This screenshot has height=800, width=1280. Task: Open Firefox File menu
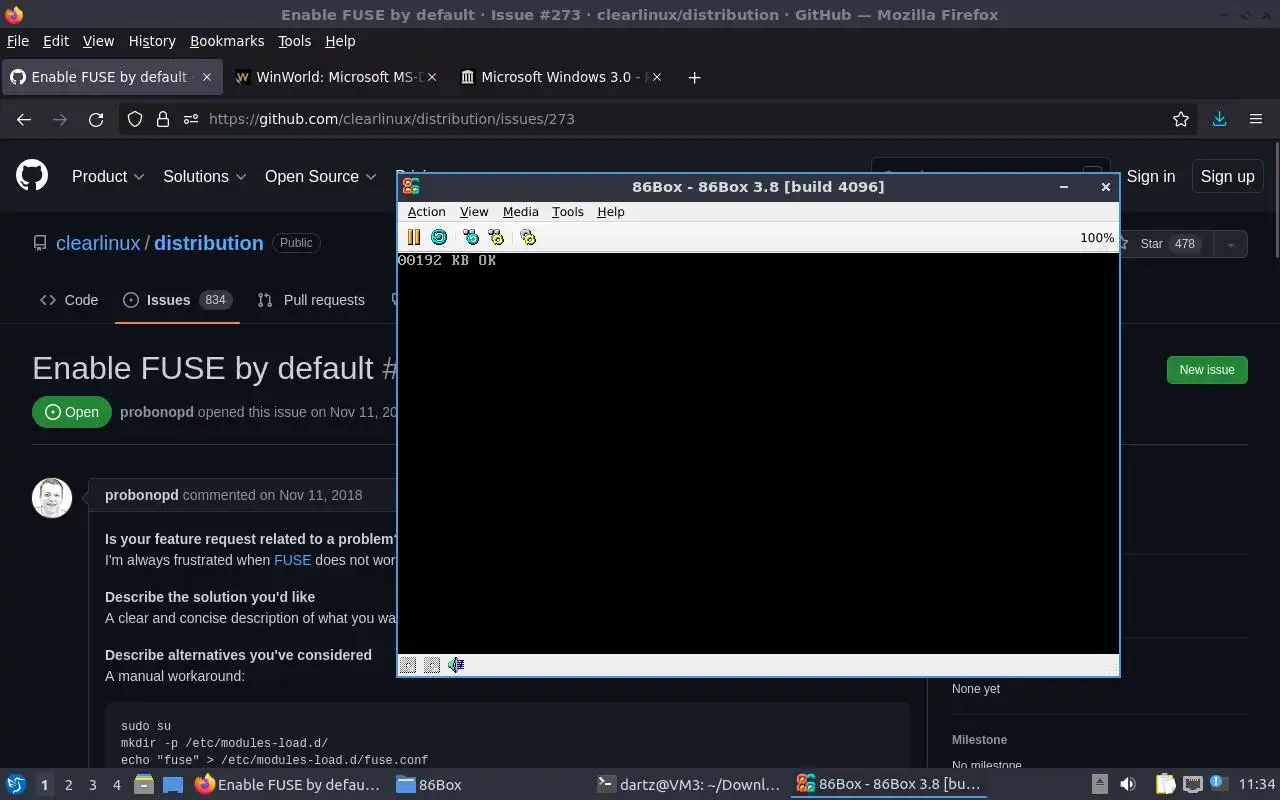(18, 41)
